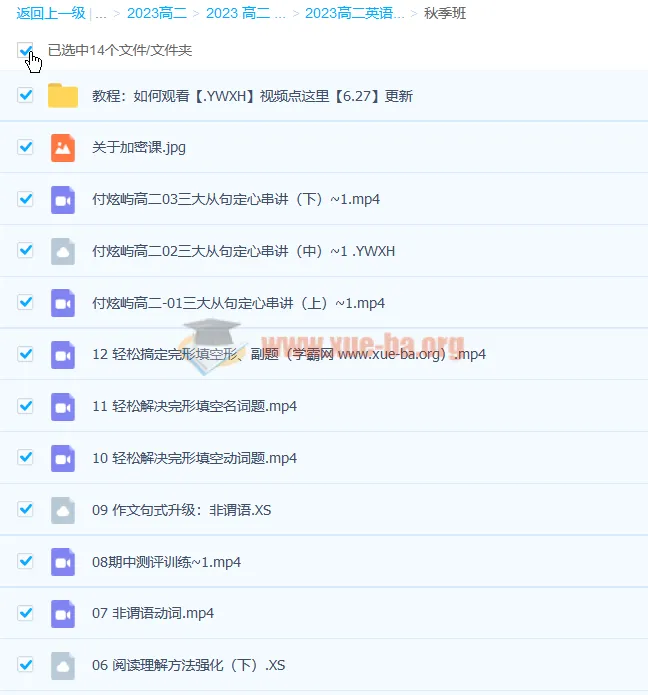Image resolution: width=648 pixels, height=695 pixels.
Task: Click video icon for 12 轻松搞定完形填空形、副题
Action: [x=63, y=354]
